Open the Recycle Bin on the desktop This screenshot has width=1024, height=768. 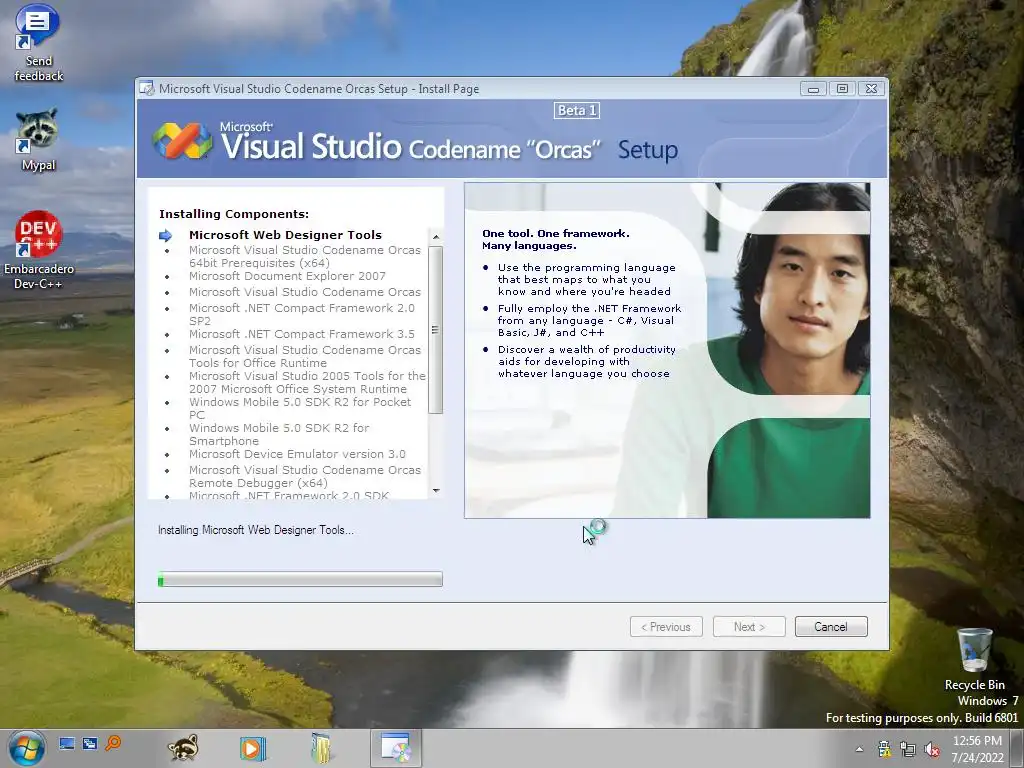974,659
